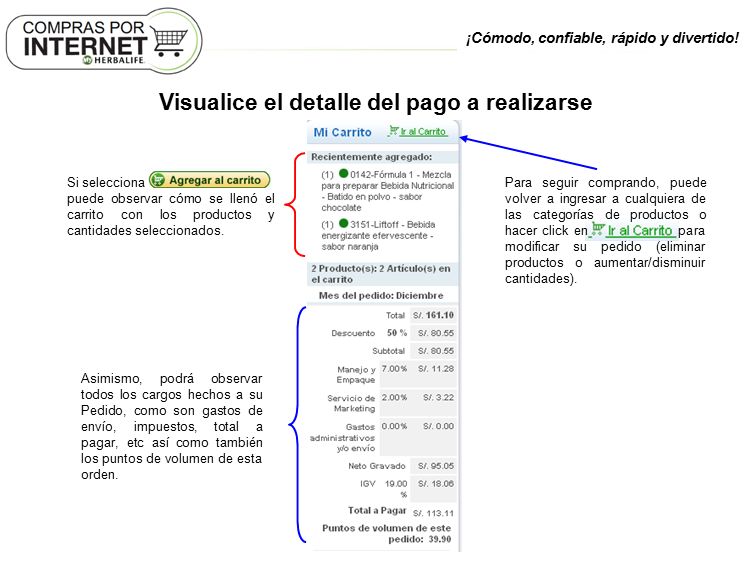This screenshot has width=752, height=564.
Task: Click the shopping cart graphic in the logo
Action: pos(169,41)
